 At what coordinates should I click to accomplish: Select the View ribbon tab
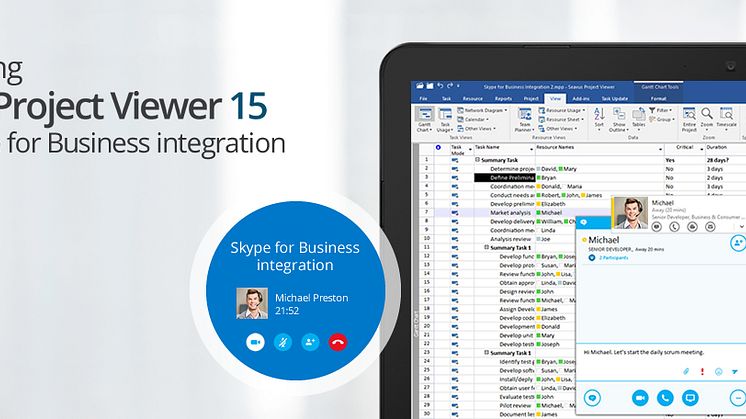click(x=555, y=98)
